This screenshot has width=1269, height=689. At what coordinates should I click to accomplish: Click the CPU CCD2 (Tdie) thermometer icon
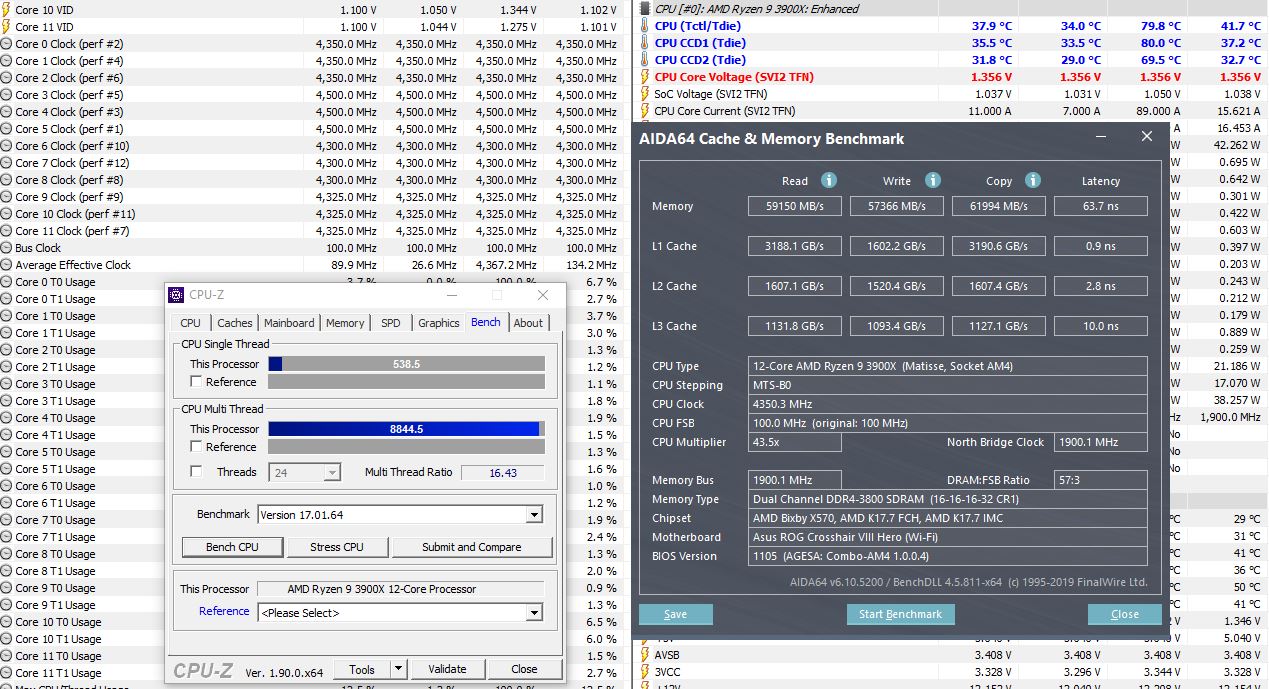point(645,60)
